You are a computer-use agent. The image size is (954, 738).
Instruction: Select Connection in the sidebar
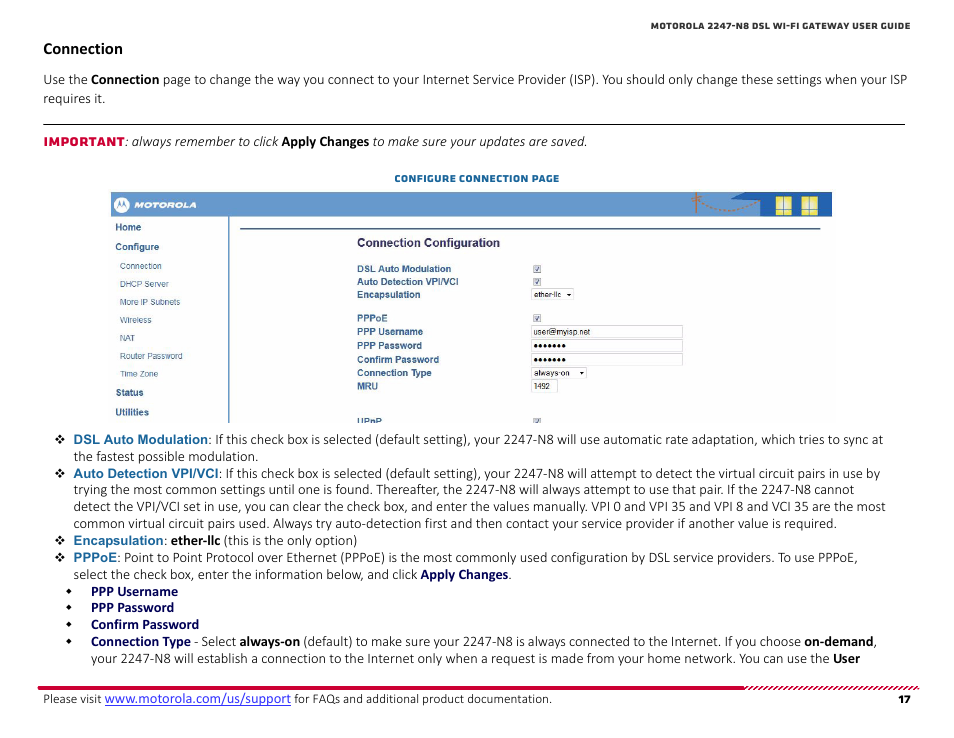point(141,266)
